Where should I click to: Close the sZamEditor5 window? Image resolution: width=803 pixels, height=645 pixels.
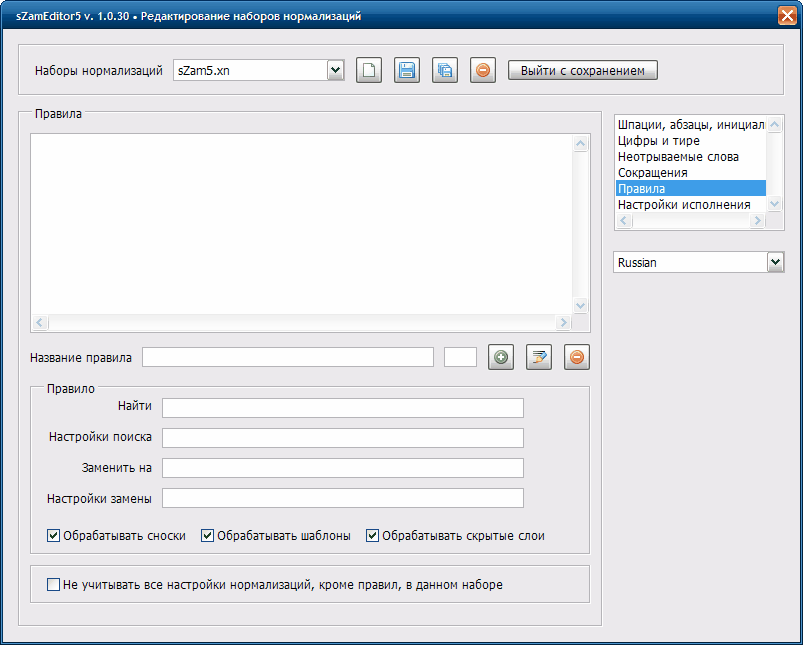pos(787,16)
